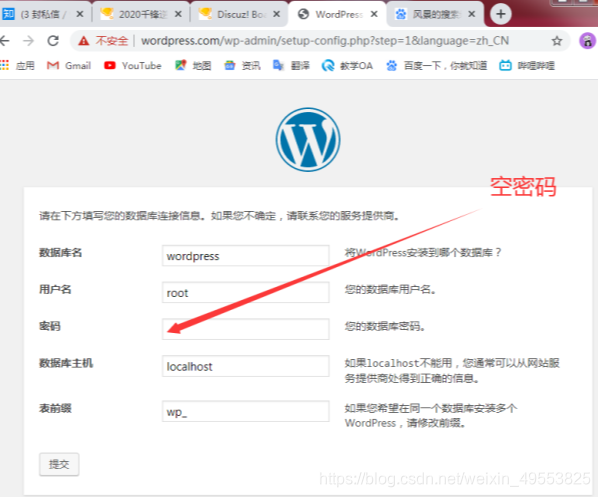
Task: Close the WordPress tab
Action: coord(374,14)
